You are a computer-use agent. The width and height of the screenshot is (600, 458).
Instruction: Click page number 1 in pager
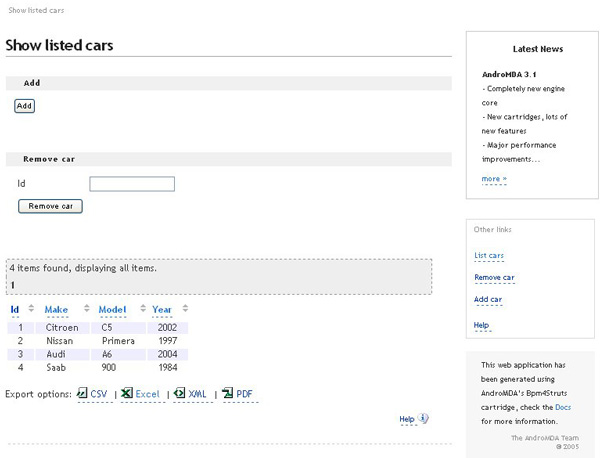coord(13,285)
